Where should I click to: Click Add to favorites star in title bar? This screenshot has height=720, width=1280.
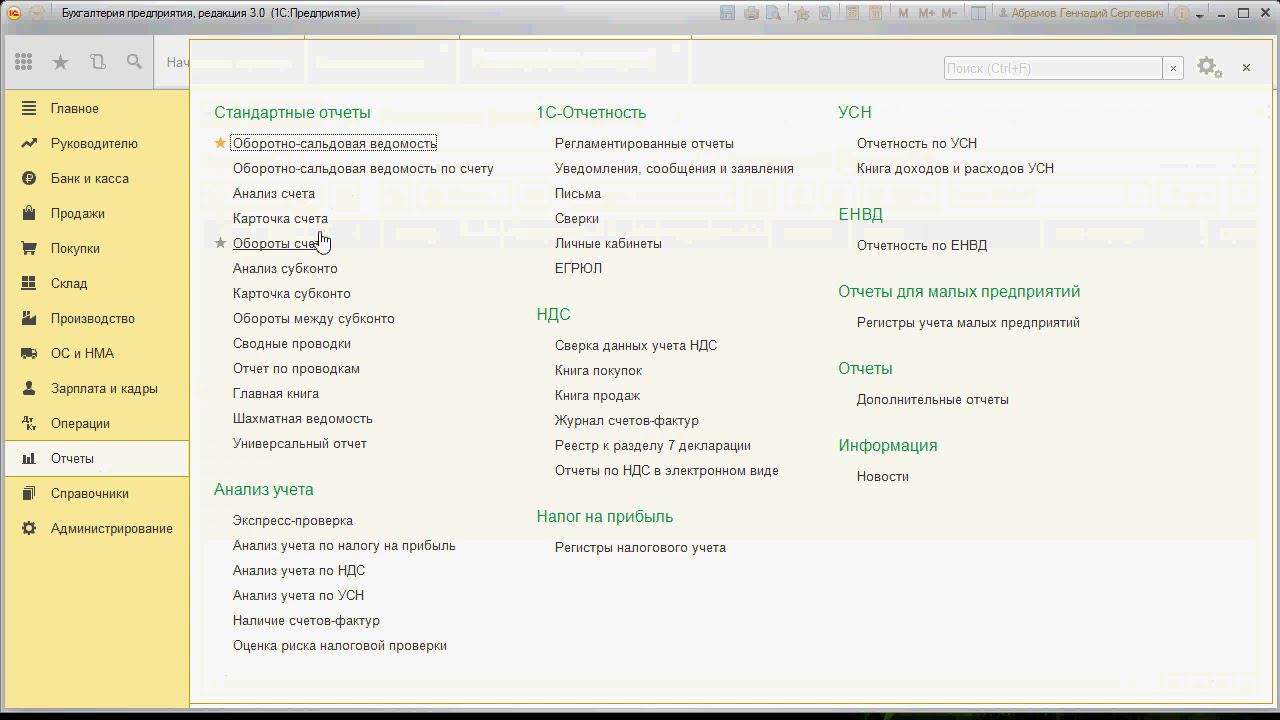pyautogui.click(x=802, y=13)
